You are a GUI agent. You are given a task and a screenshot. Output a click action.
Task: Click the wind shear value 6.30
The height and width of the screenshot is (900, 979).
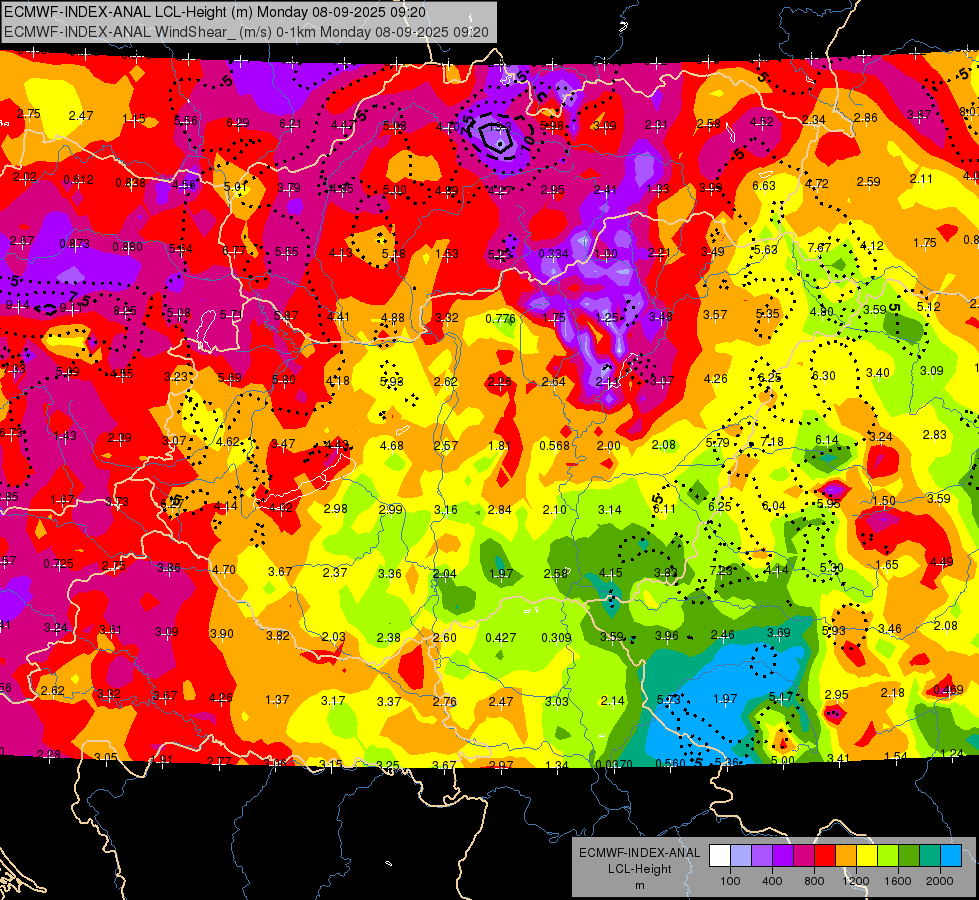(824, 375)
